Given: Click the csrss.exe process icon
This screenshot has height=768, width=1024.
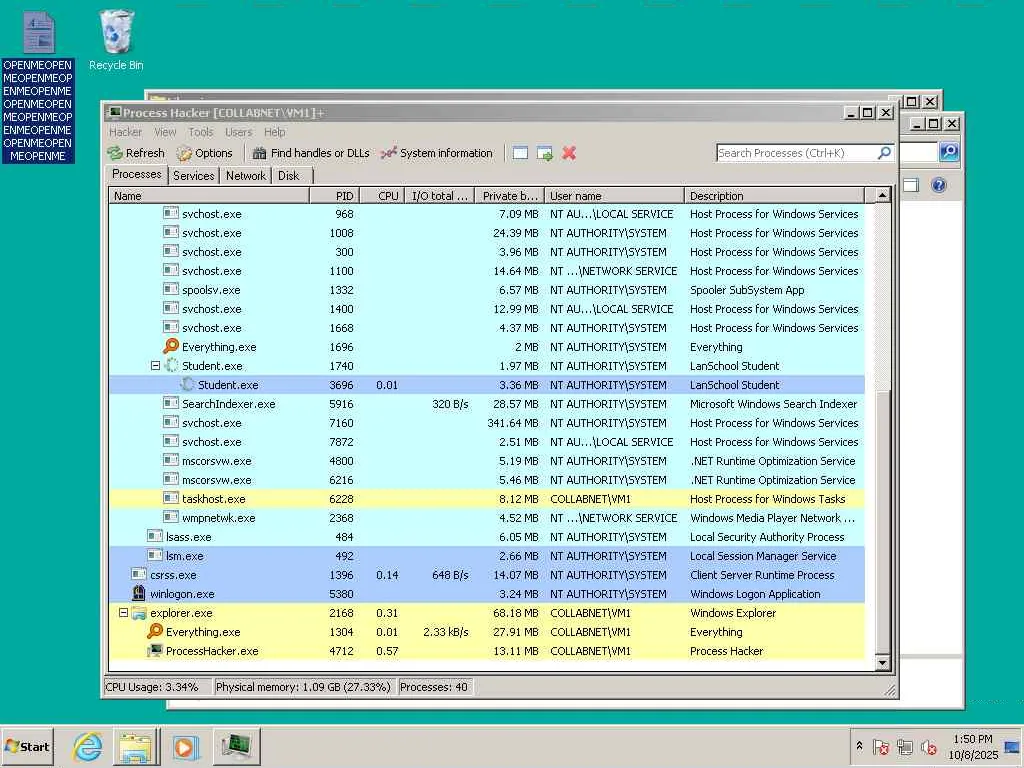Looking at the screenshot, I should pyautogui.click(x=138, y=574).
